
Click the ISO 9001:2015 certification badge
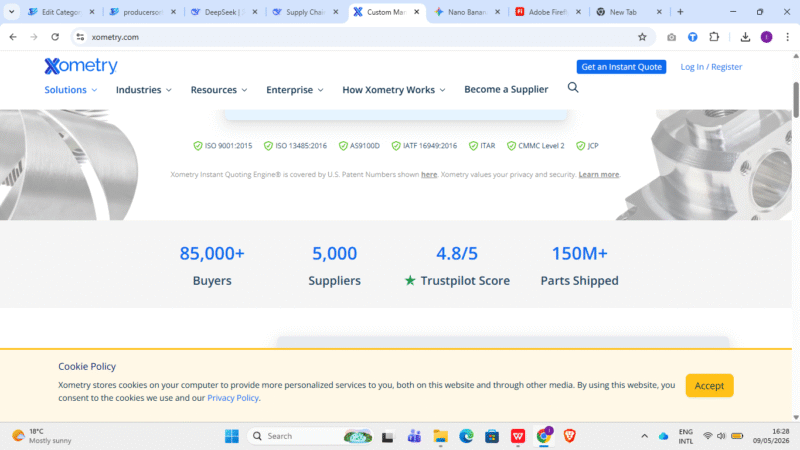[x=222, y=146]
